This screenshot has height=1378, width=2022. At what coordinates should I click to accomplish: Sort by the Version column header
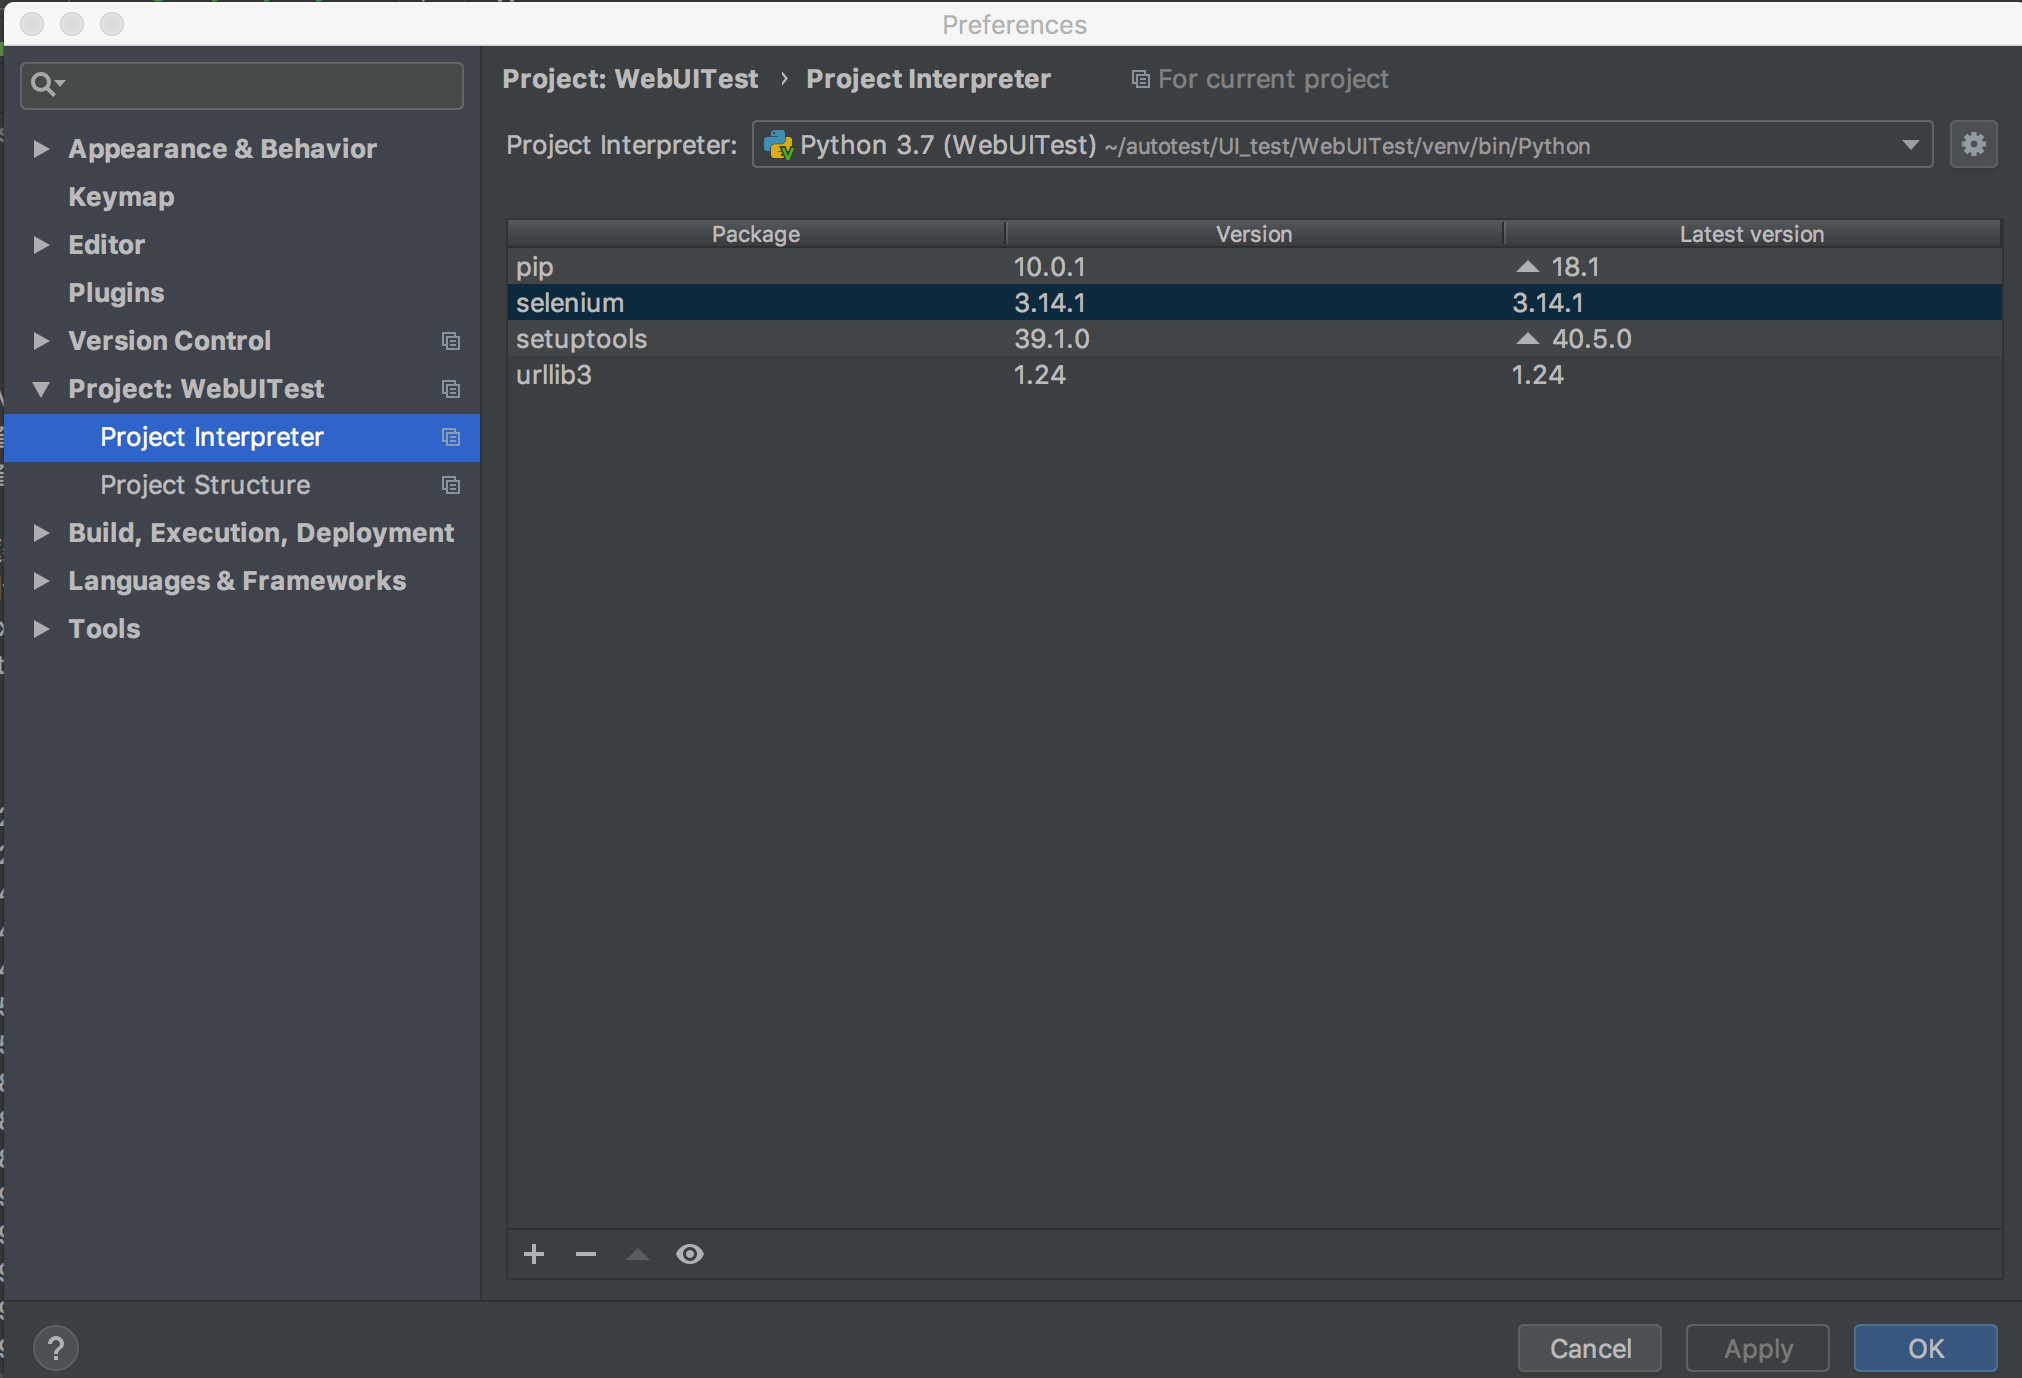coord(1254,234)
